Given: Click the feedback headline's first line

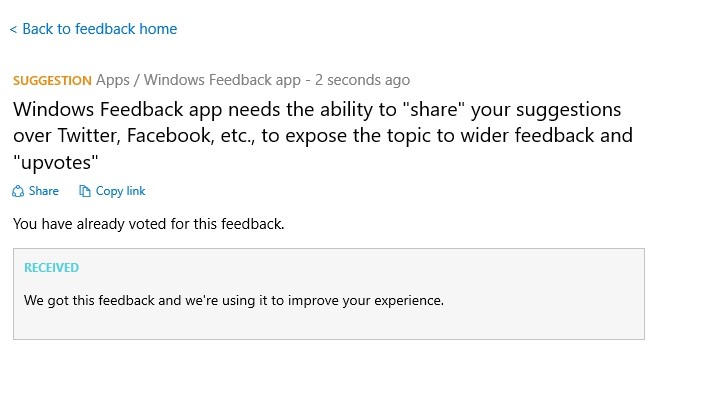Looking at the screenshot, I should click(x=317, y=108).
